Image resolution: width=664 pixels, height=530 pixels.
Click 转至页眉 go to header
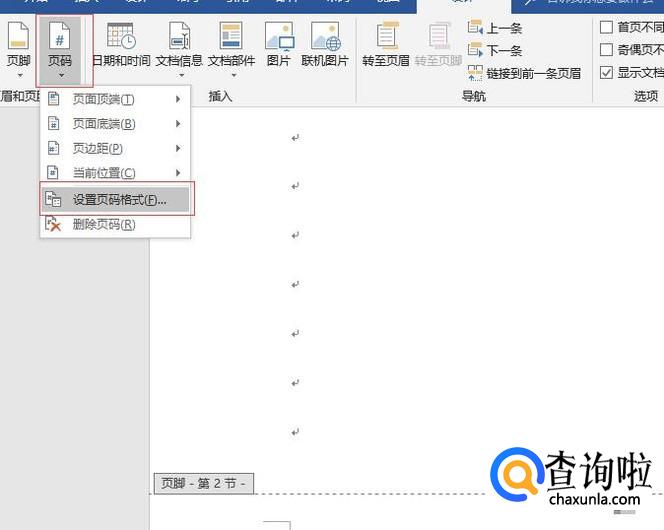click(x=386, y=44)
